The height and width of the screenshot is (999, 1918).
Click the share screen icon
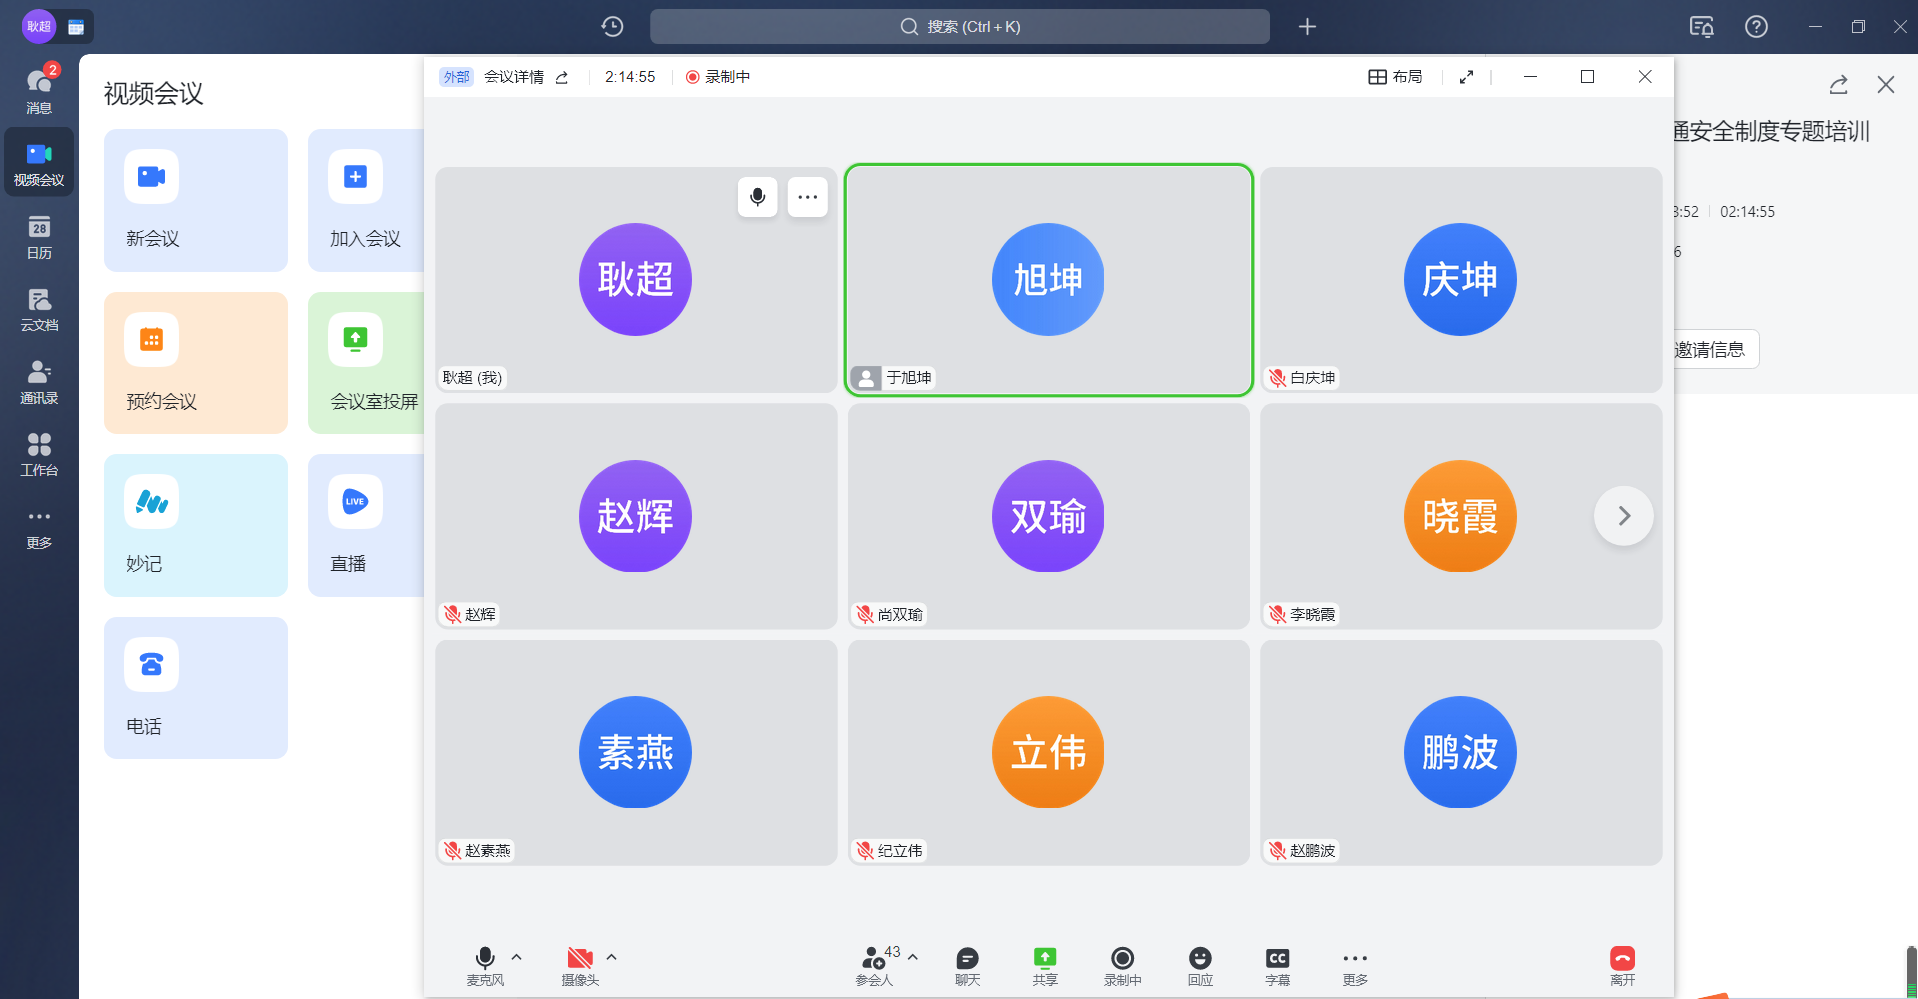1044,965
